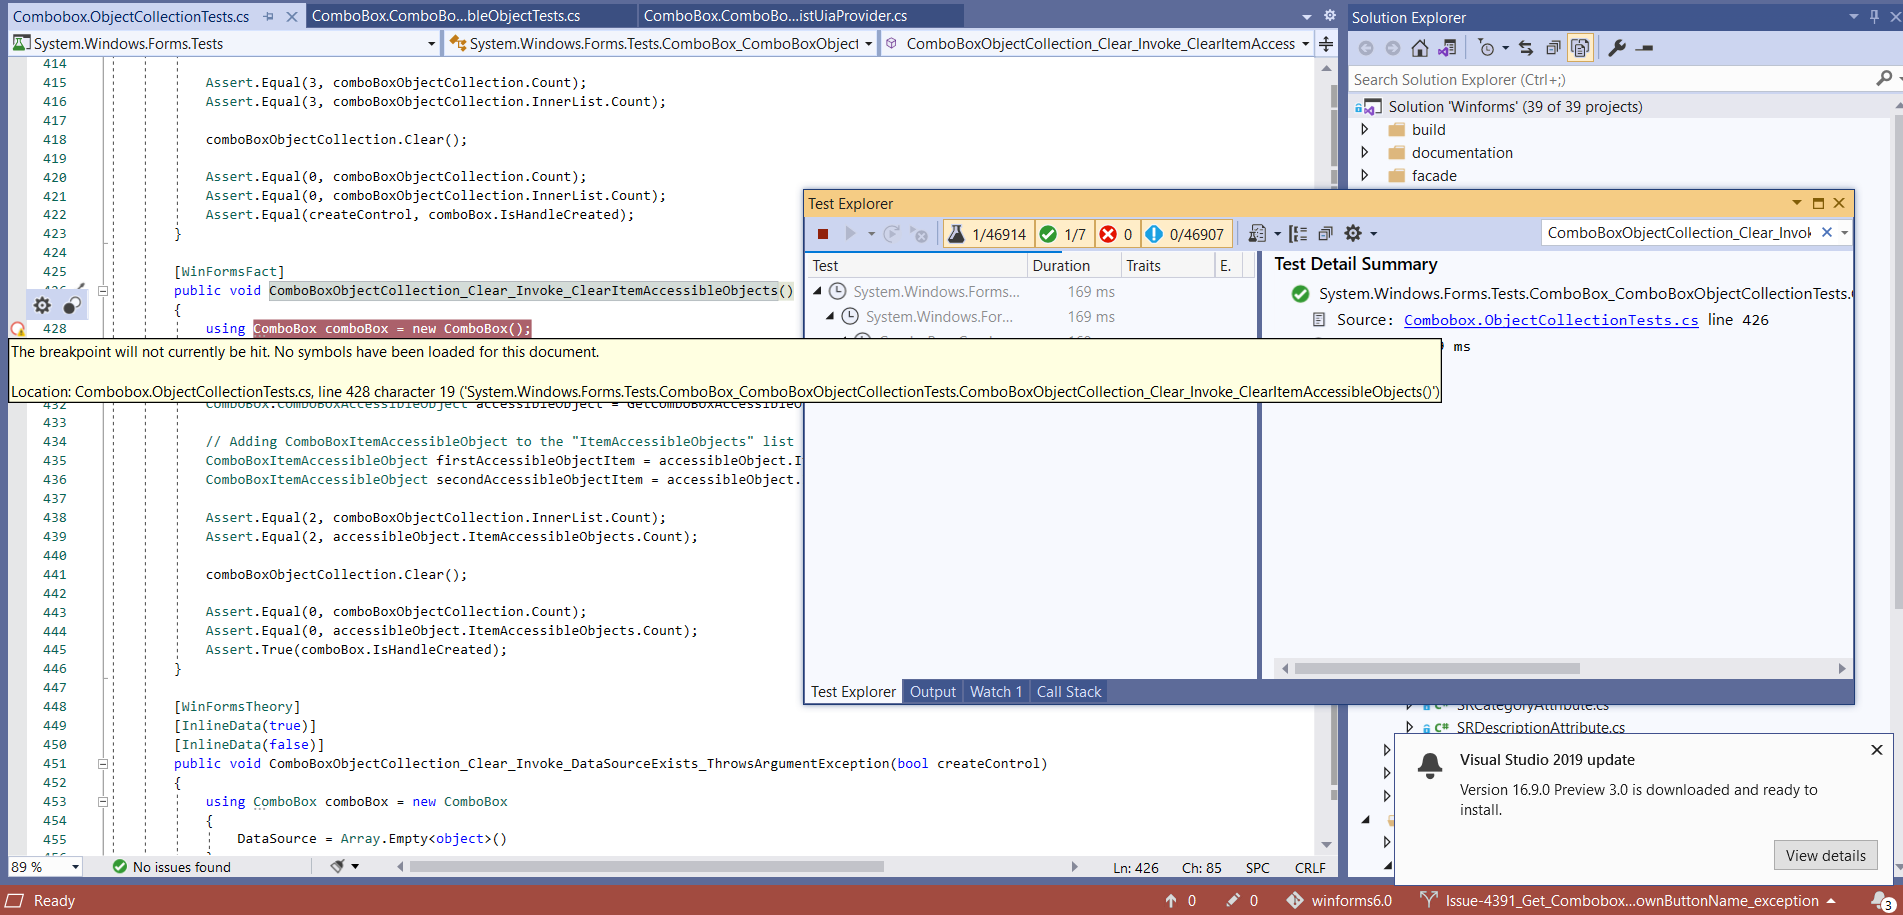The image size is (1903, 915).
Task: Open editor settings gear above scrollbar
Action: pos(1329,16)
